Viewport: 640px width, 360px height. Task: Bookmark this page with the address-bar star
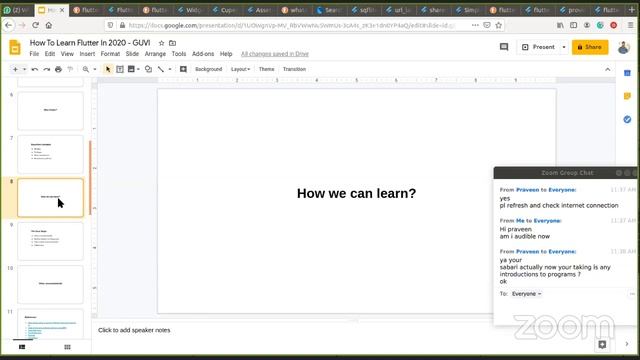click(498, 25)
